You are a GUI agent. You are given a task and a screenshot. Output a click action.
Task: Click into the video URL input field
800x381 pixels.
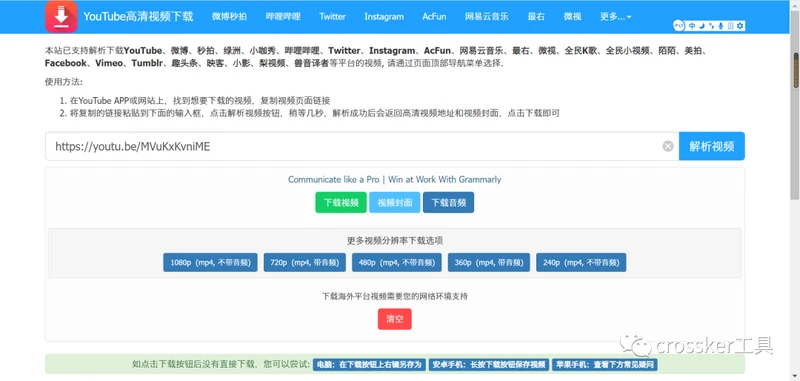point(362,146)
